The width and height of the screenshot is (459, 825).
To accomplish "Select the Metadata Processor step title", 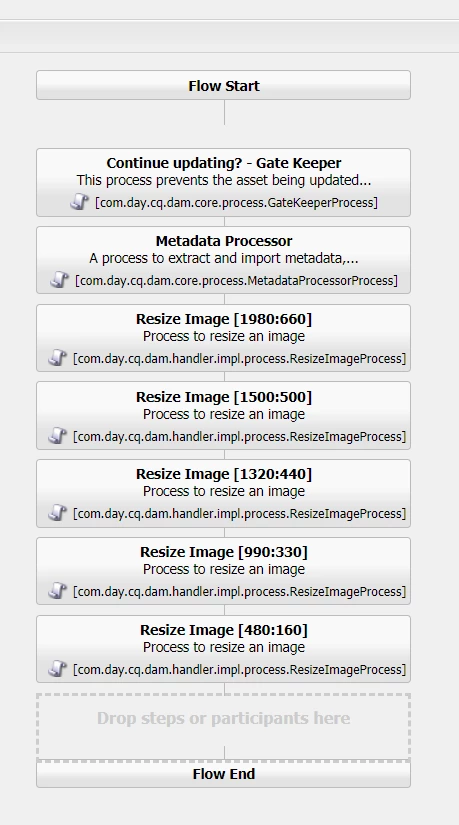I will click(224, 241).
